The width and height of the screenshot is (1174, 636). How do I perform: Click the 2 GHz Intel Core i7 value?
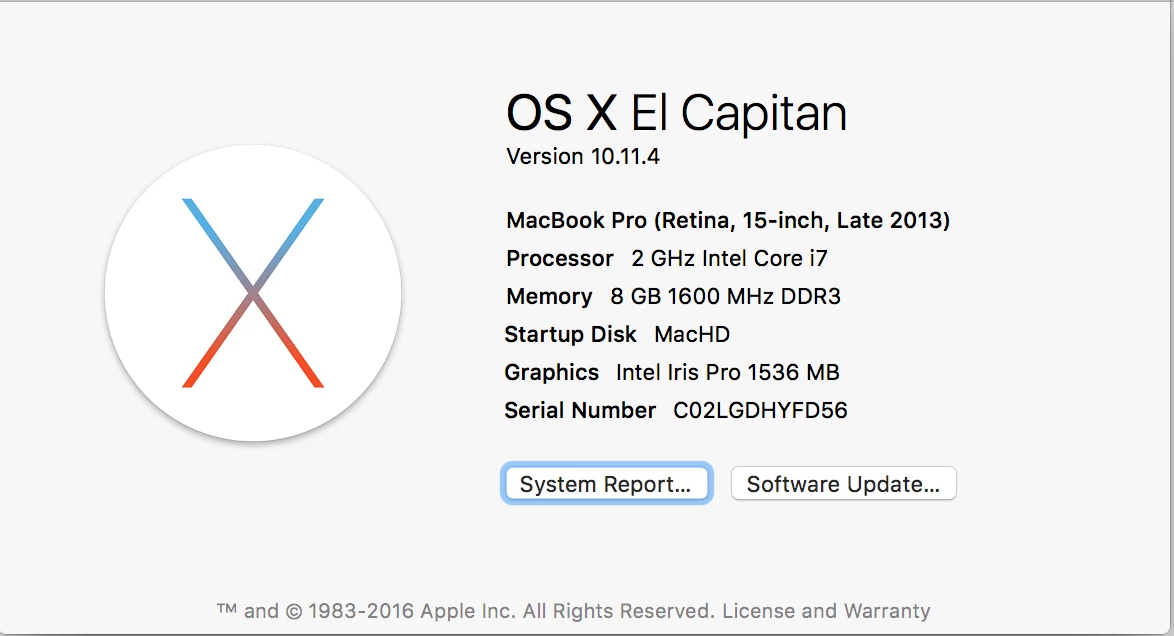729,258
